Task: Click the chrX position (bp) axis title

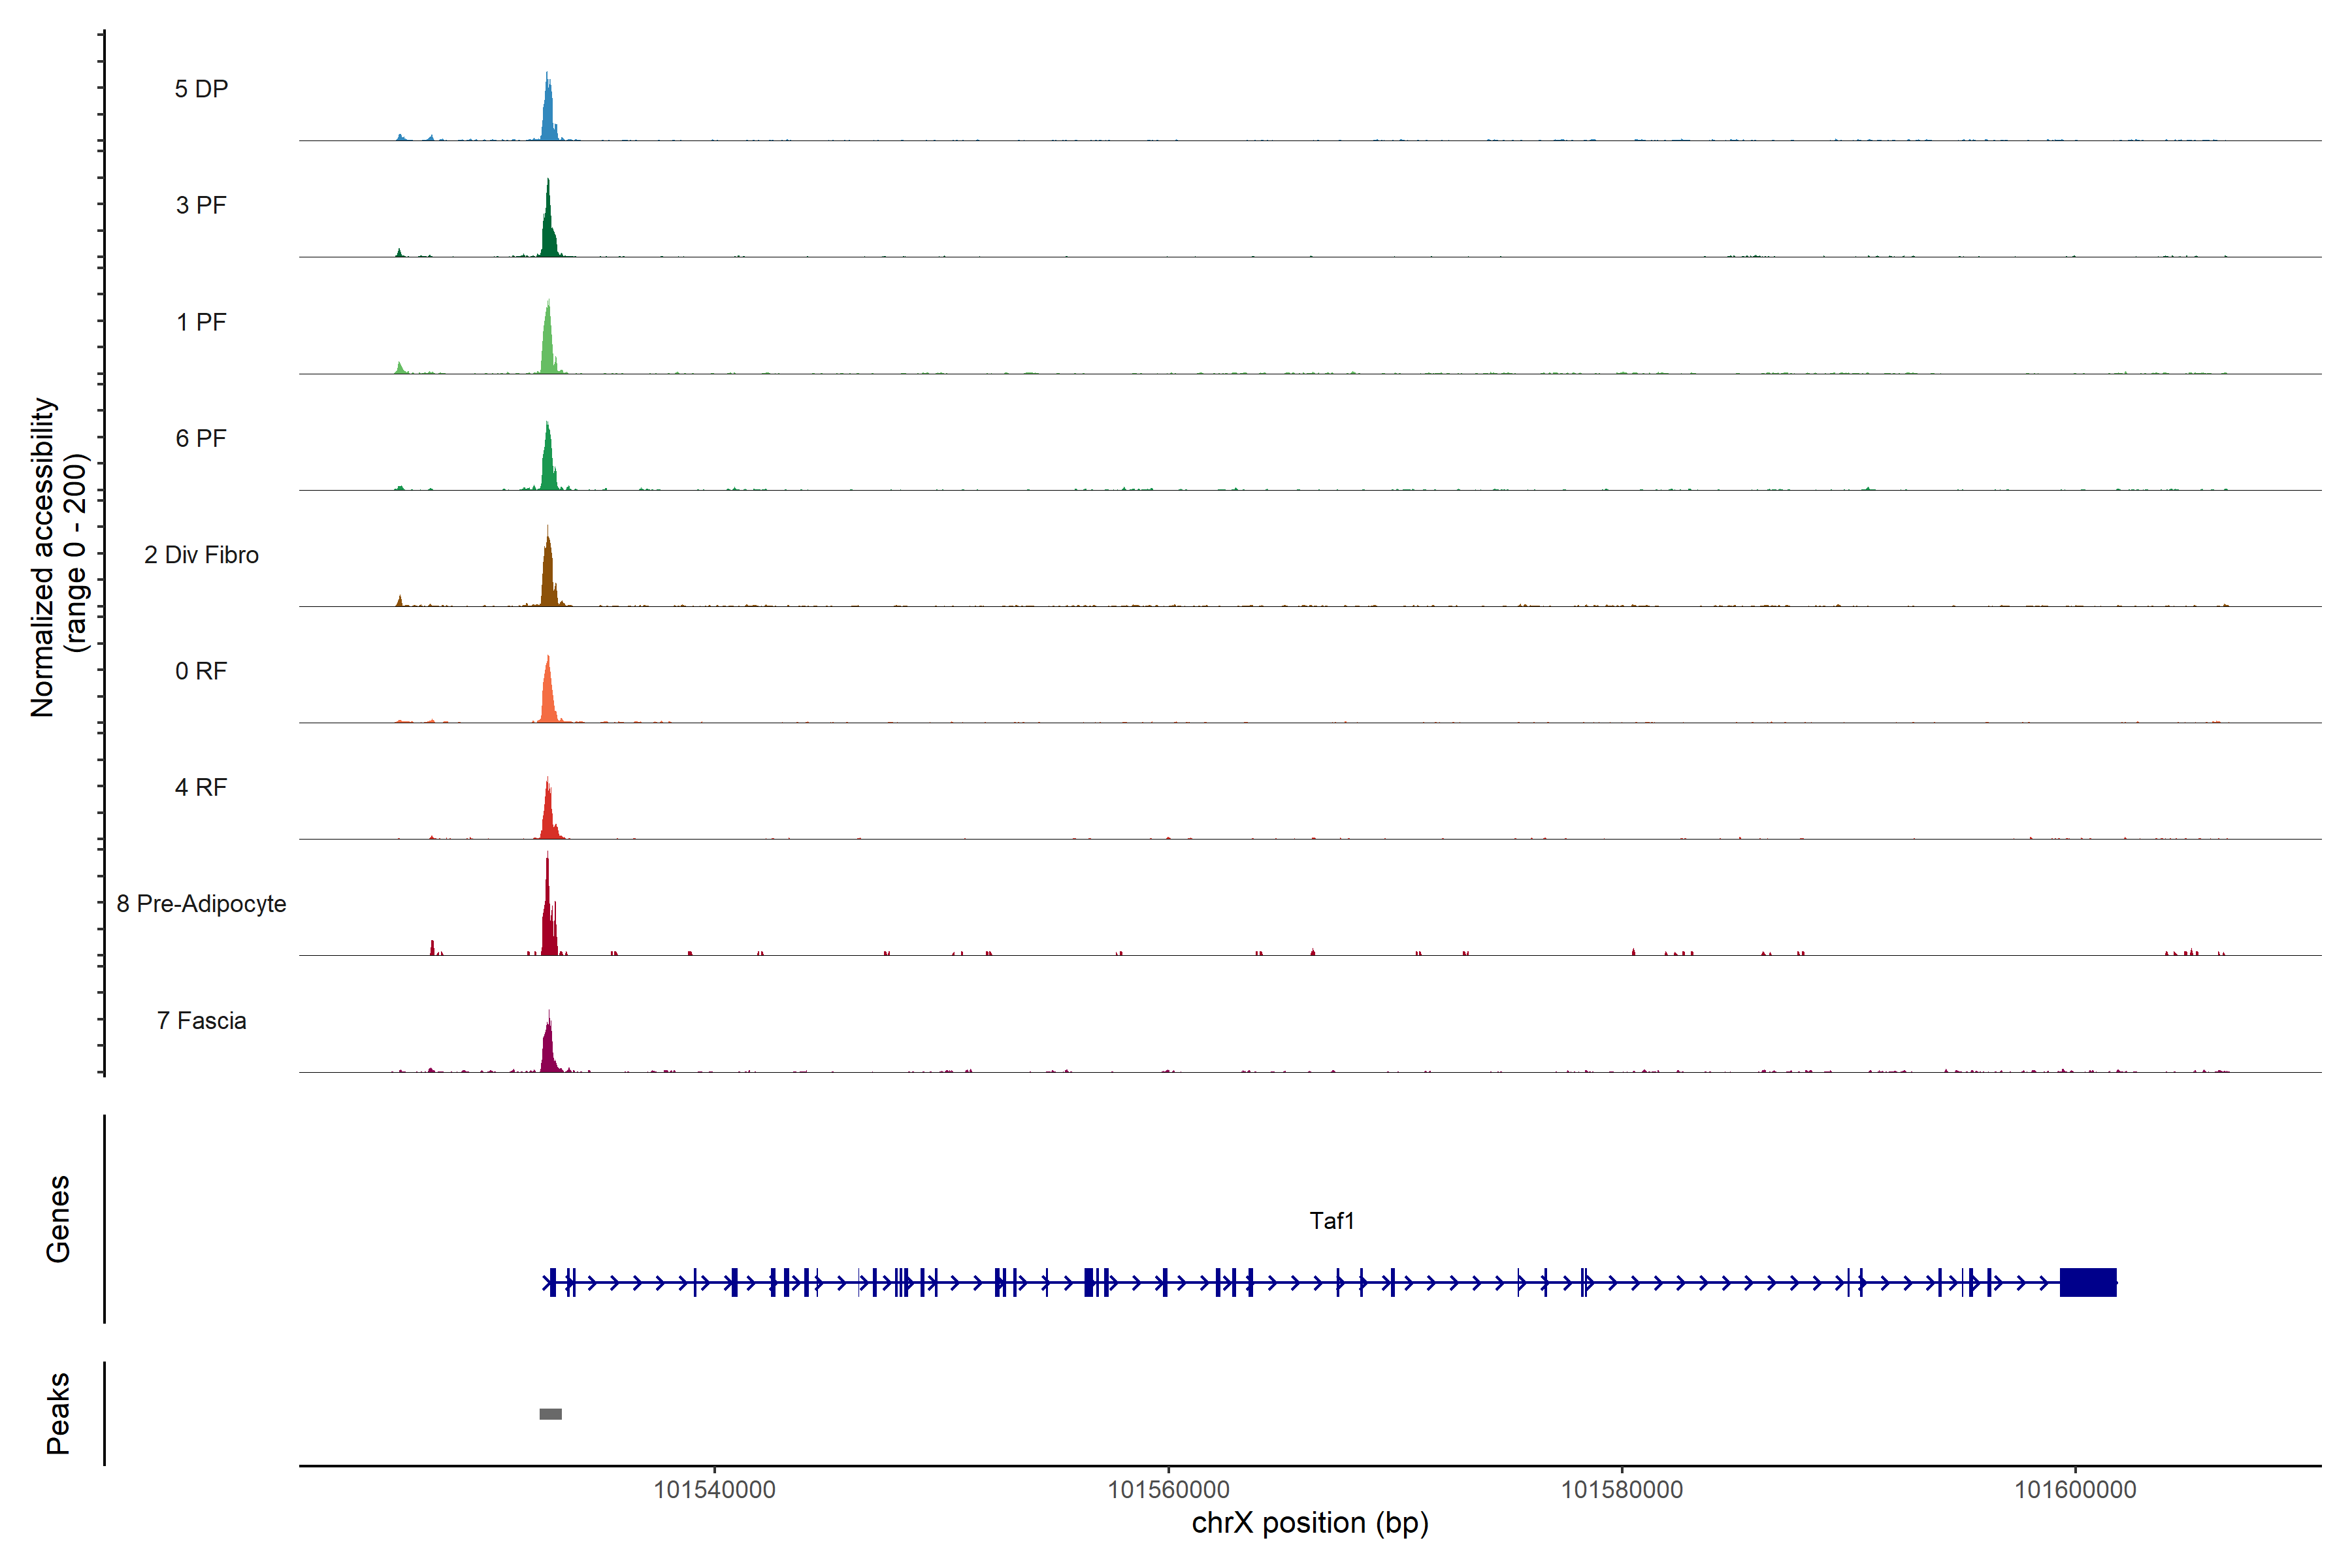Action: (x=1310, y=1523)
